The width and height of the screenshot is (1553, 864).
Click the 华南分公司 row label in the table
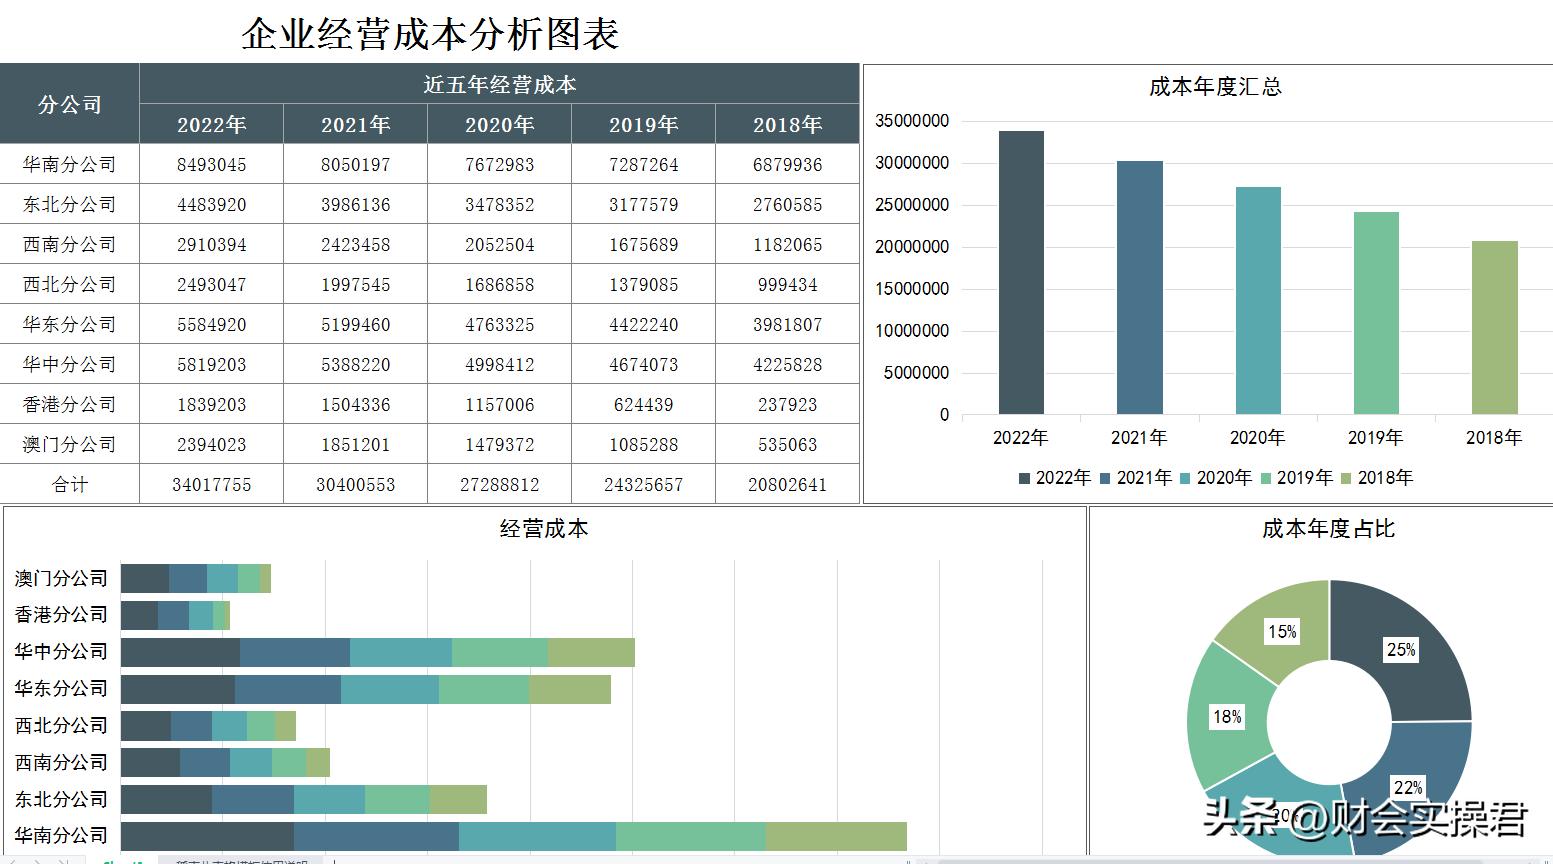(x=69, y=164)
